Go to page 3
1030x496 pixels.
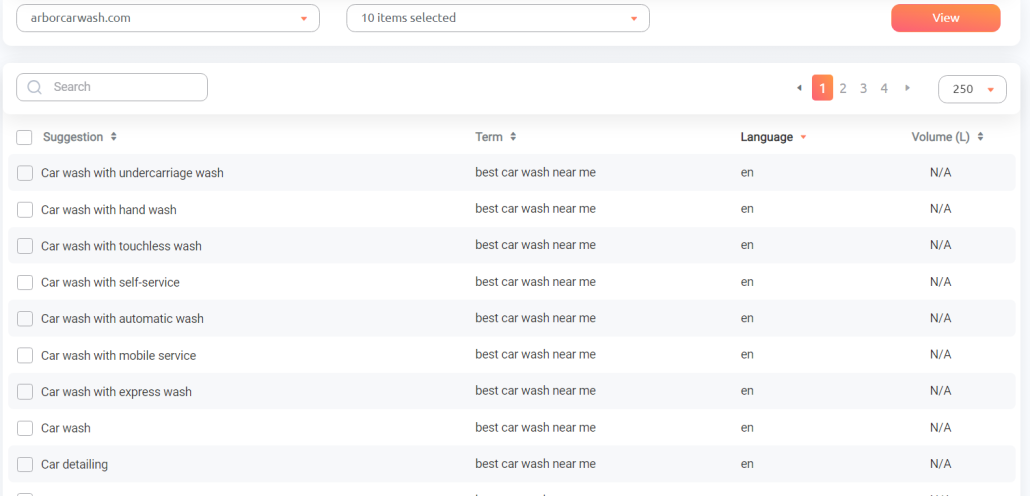(863, 88)
